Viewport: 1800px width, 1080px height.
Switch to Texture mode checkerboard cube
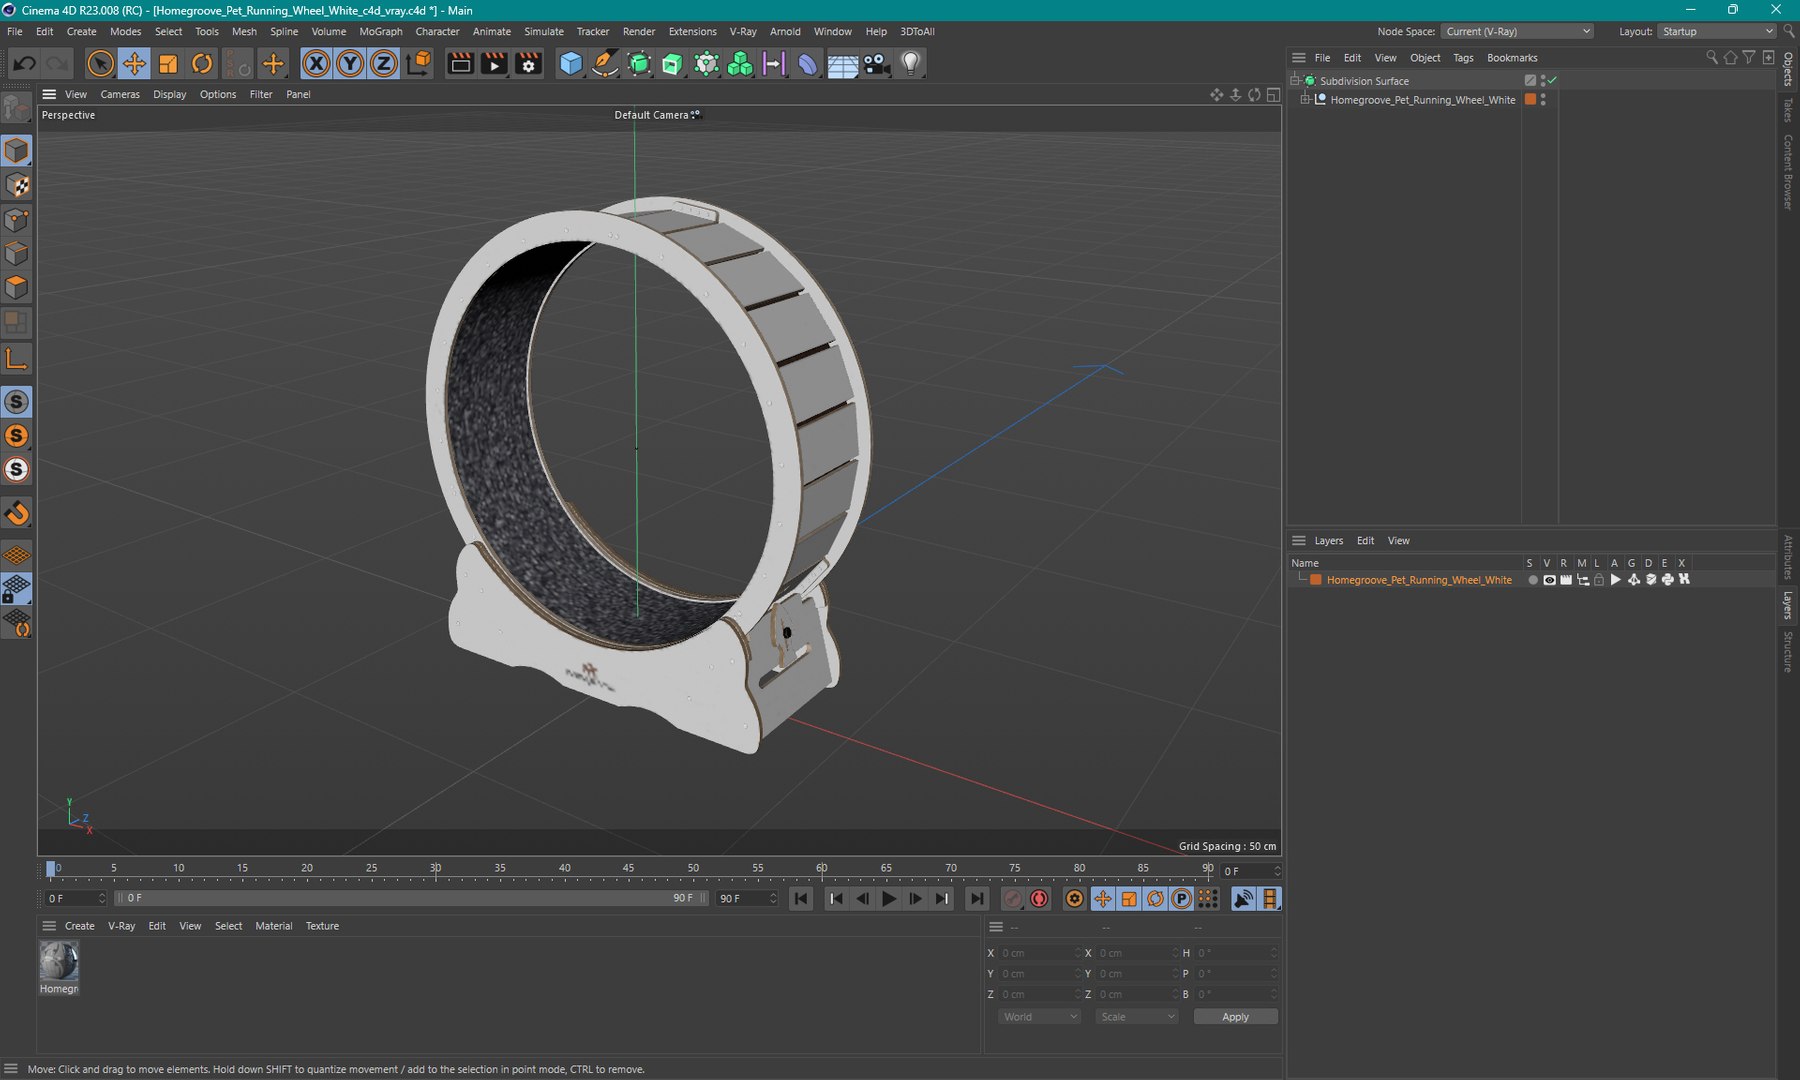click(17, 185)
